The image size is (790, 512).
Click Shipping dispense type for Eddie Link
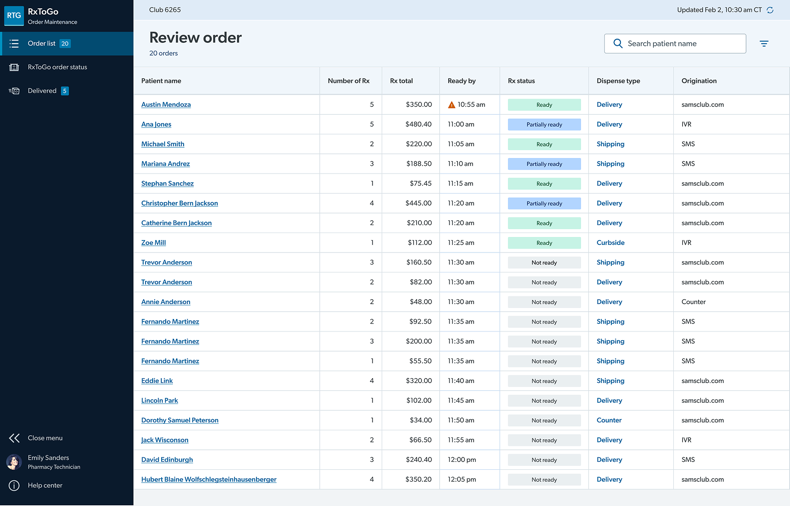[x=610, y=381]
